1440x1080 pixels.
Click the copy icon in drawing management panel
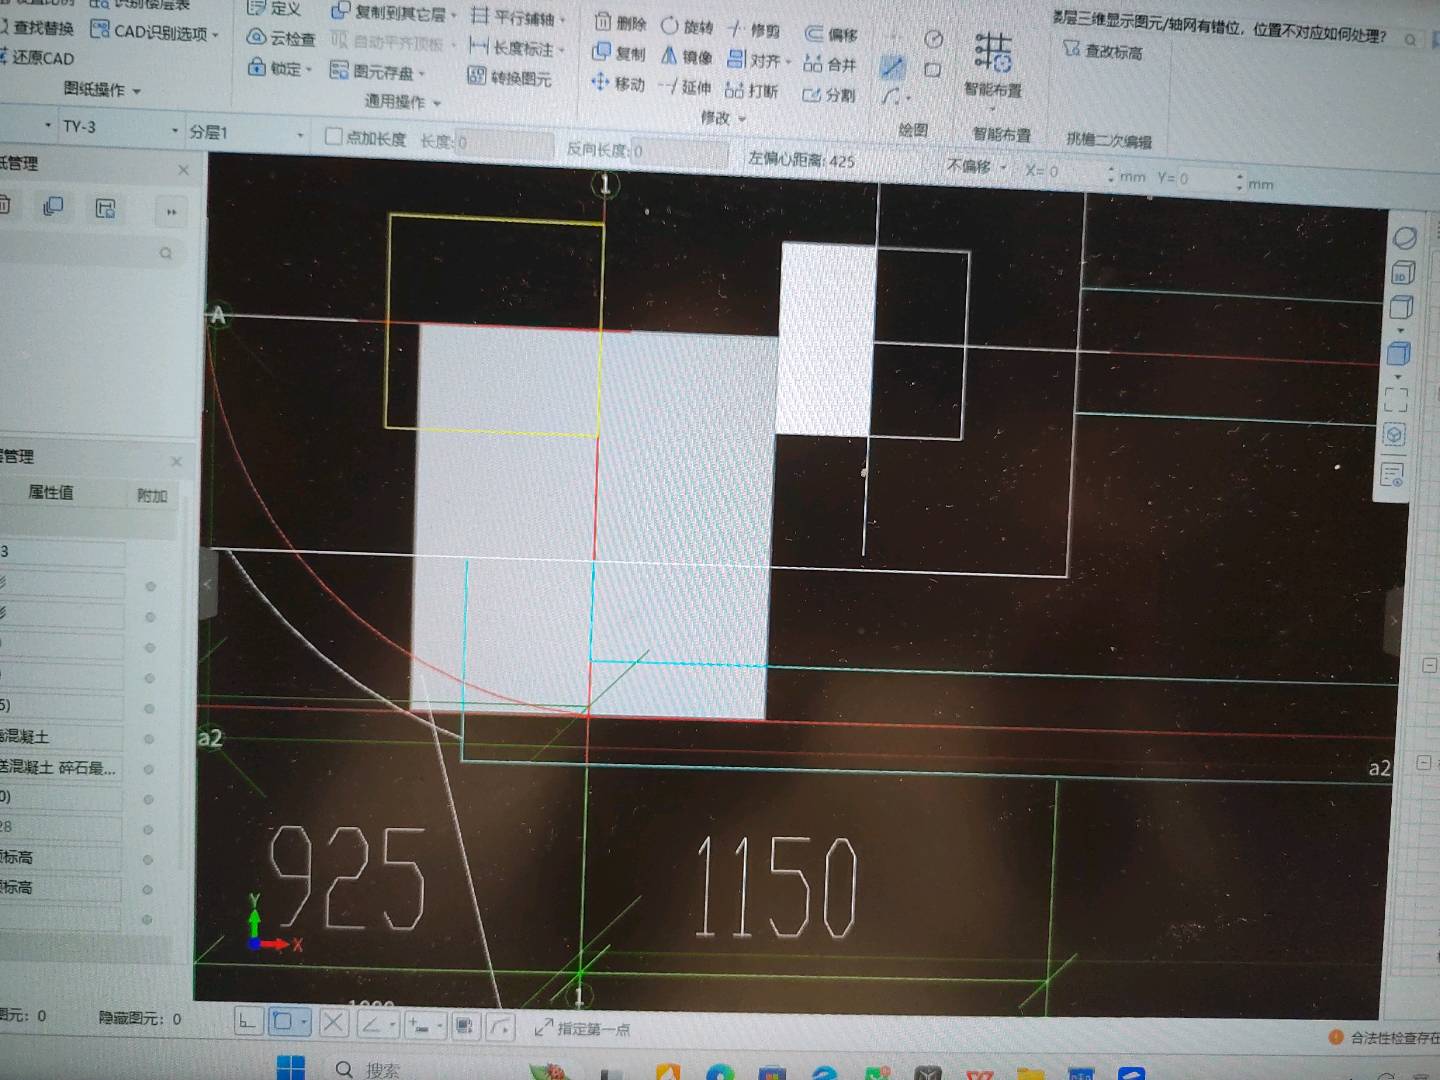[x=53, y=206]
